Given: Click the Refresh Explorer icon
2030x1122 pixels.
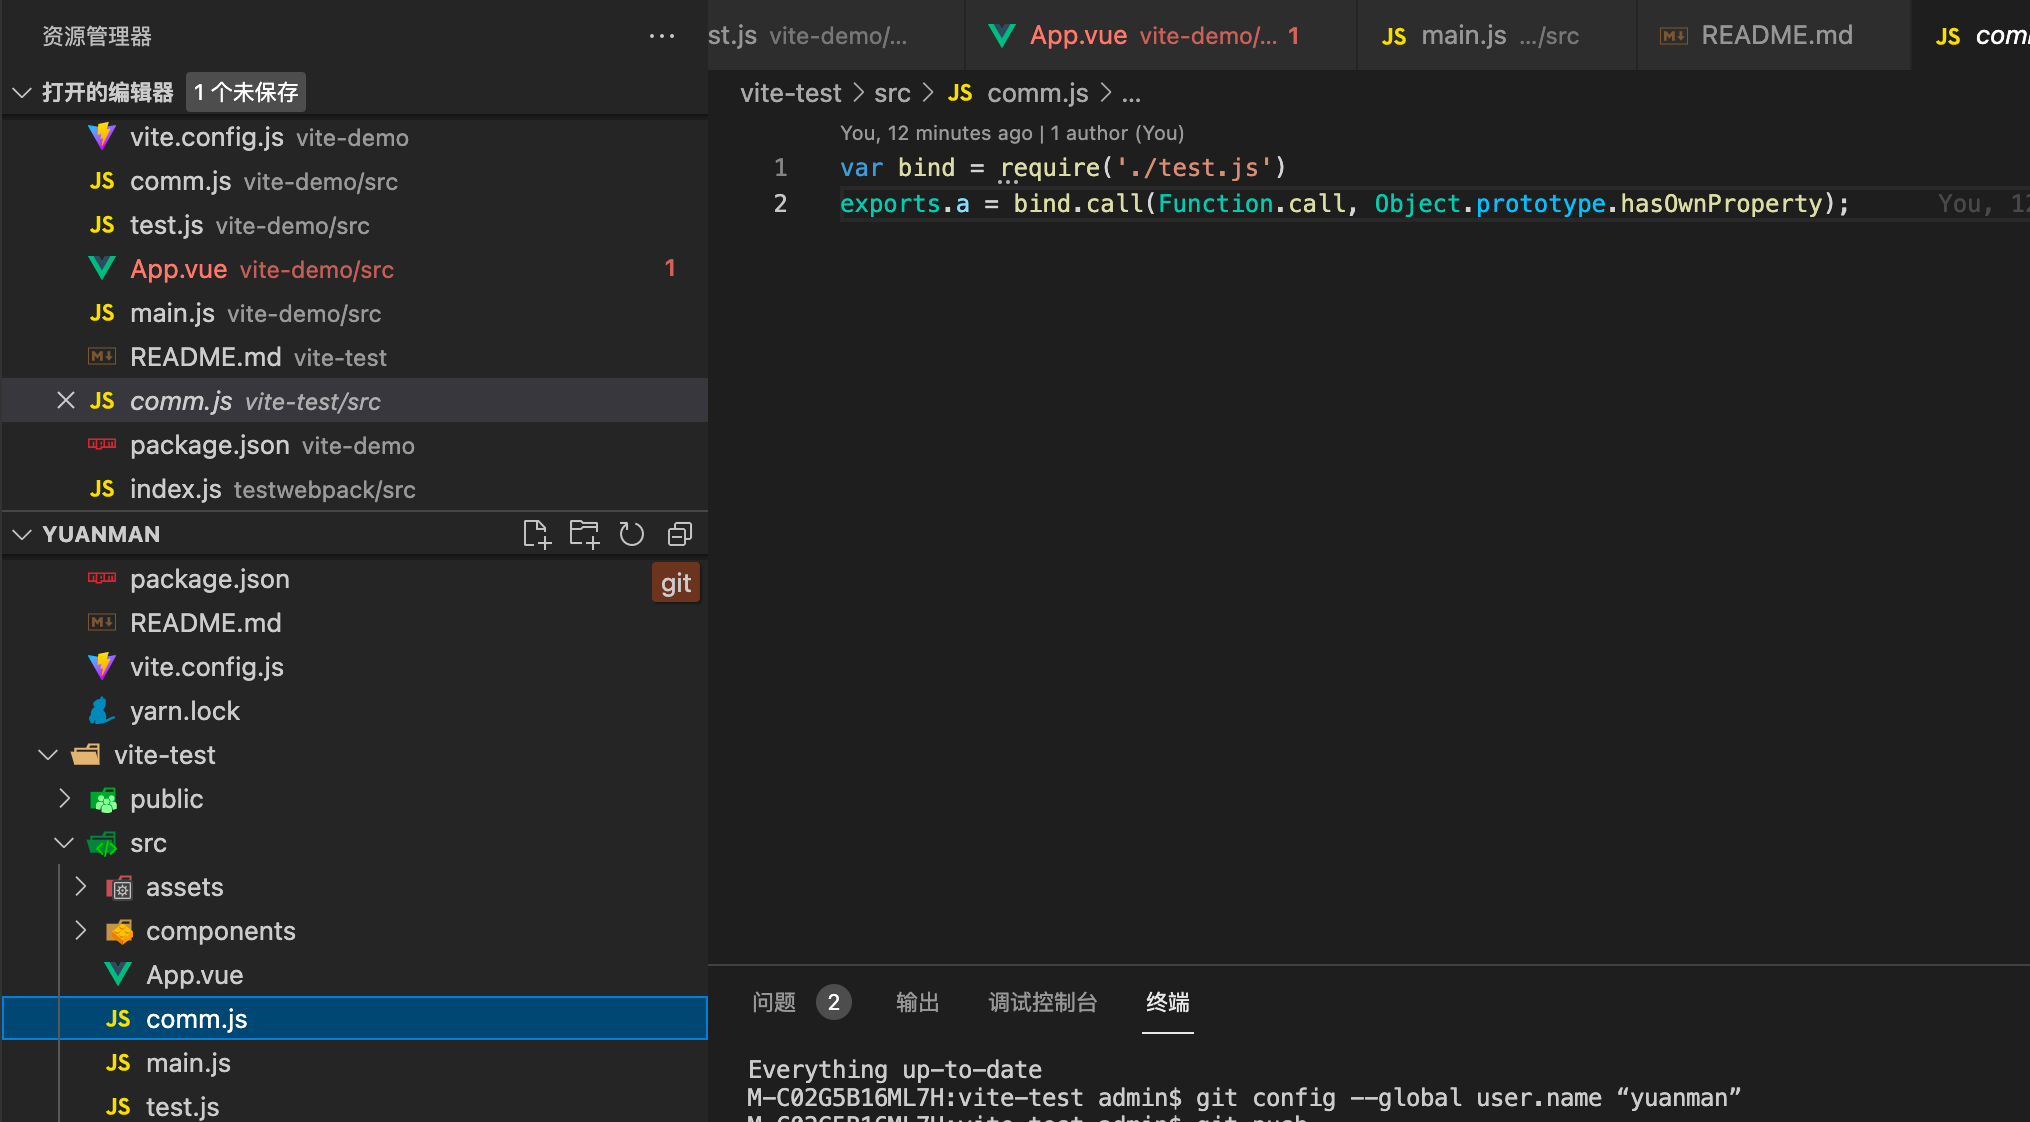Looking at the screenshot, I should [x=632, y=534].
